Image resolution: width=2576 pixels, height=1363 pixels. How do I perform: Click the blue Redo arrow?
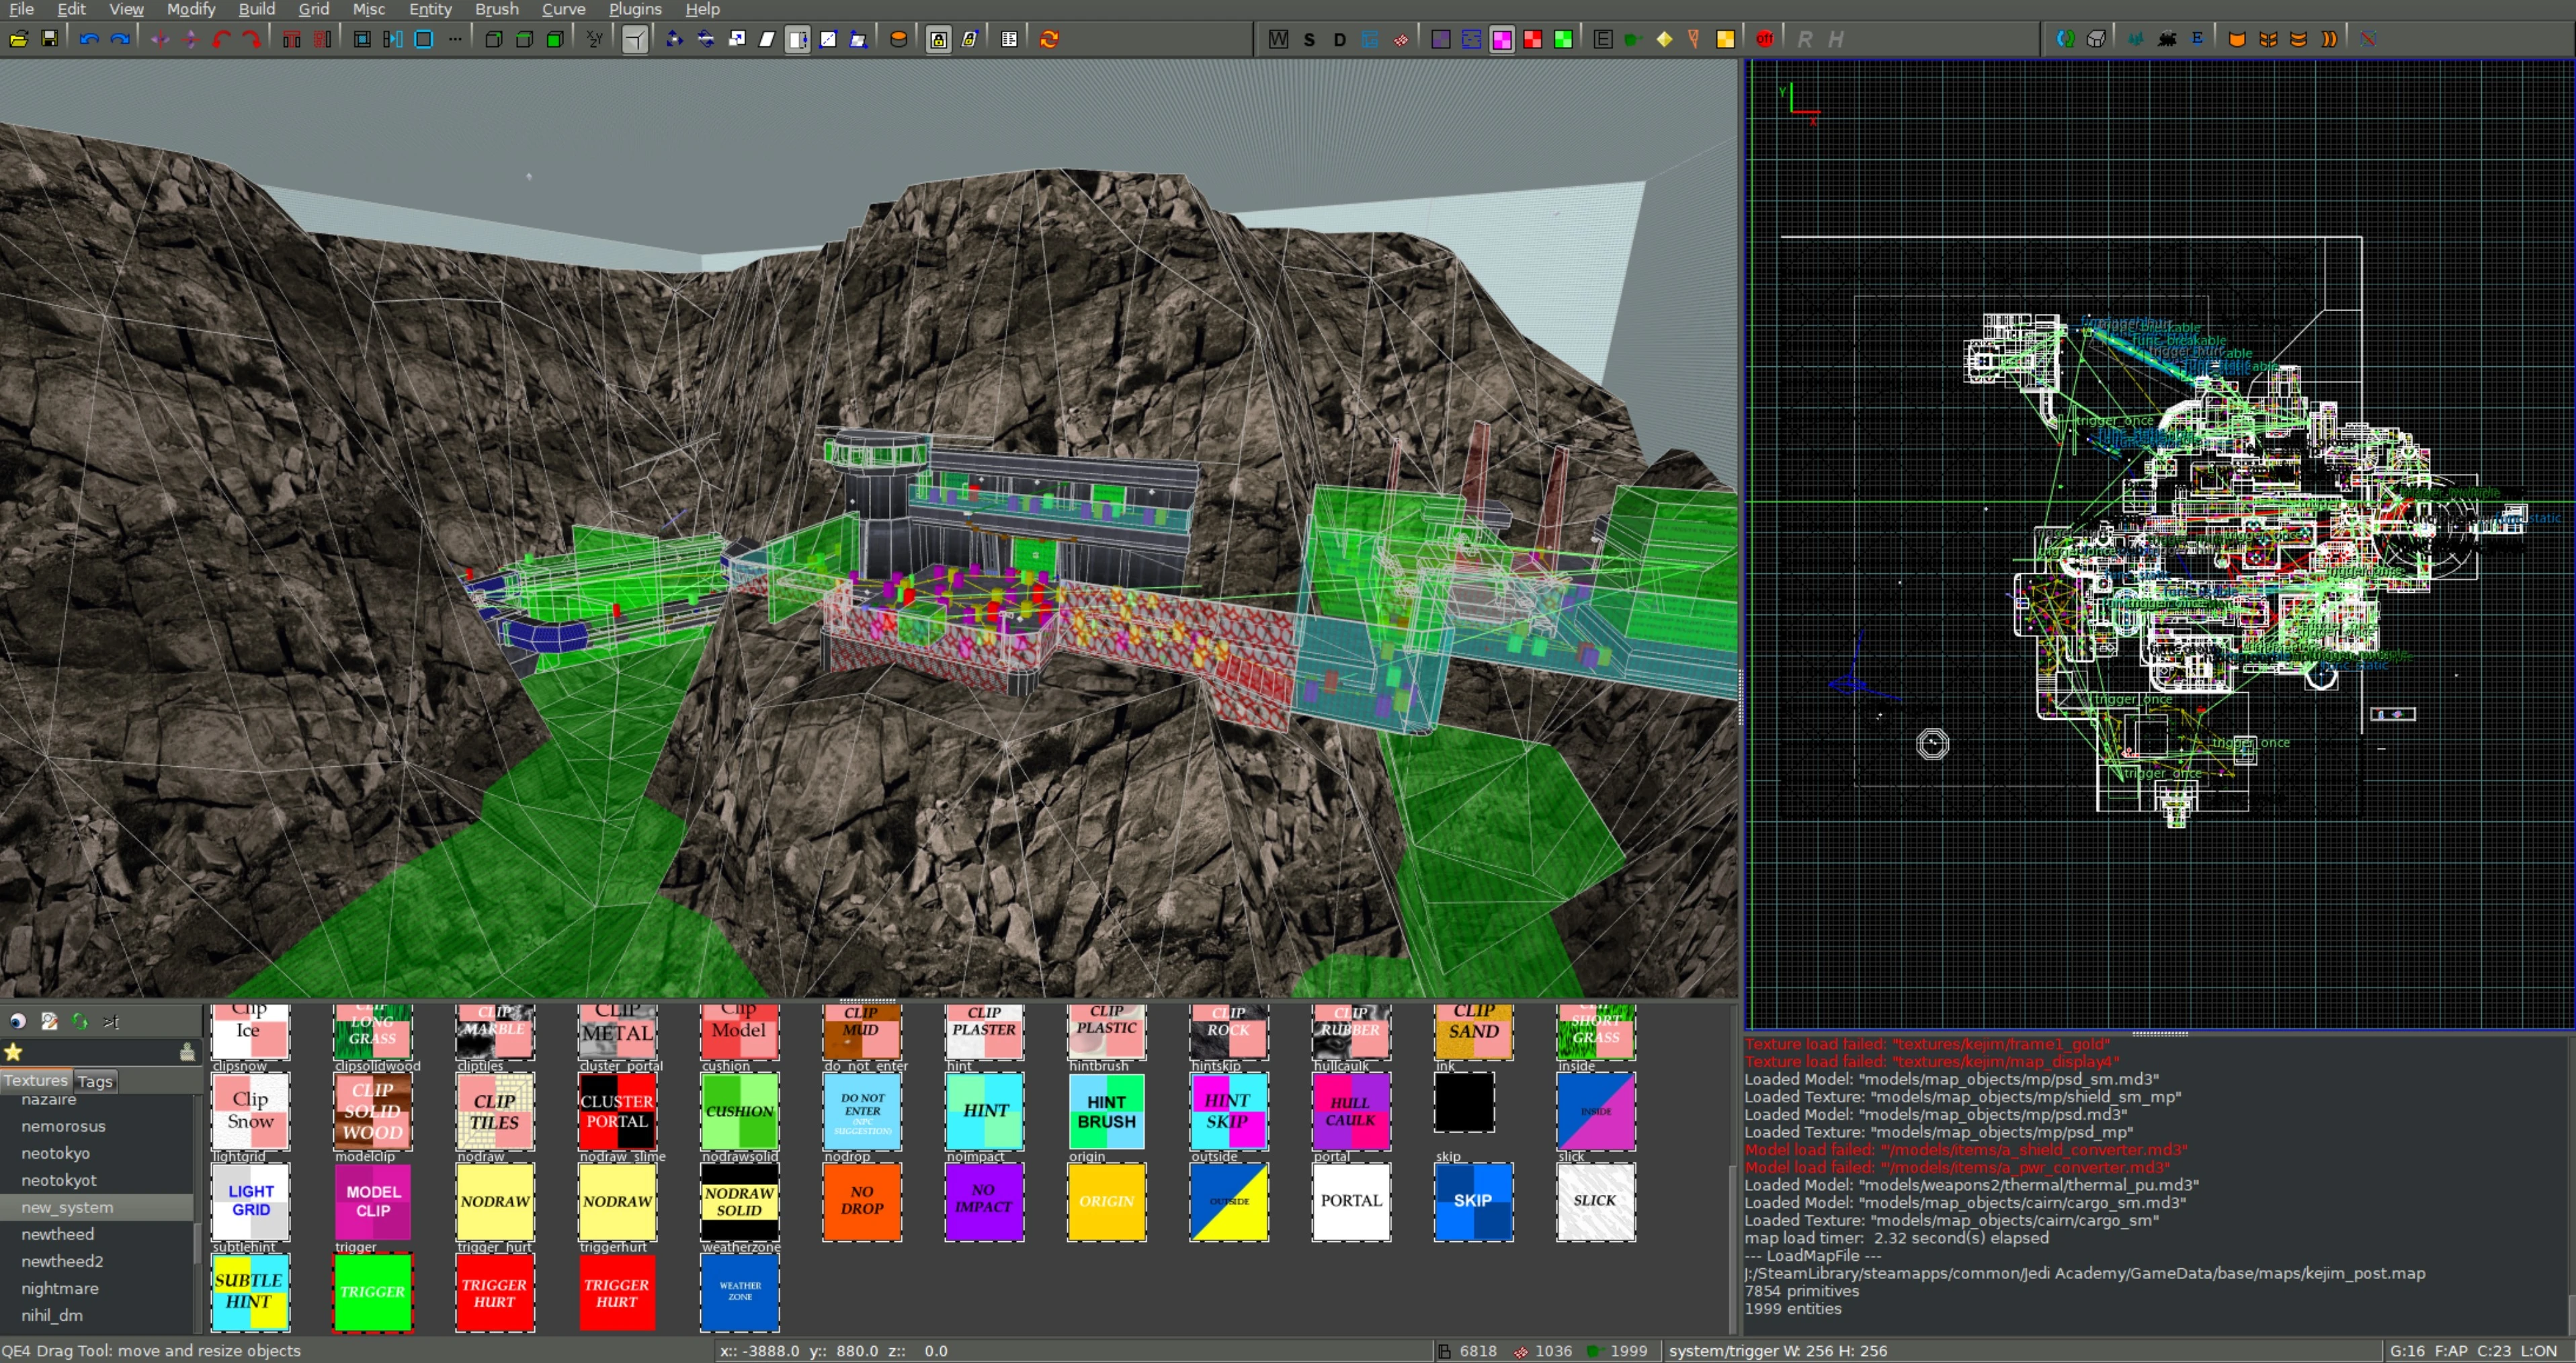[x=120, y=39]
